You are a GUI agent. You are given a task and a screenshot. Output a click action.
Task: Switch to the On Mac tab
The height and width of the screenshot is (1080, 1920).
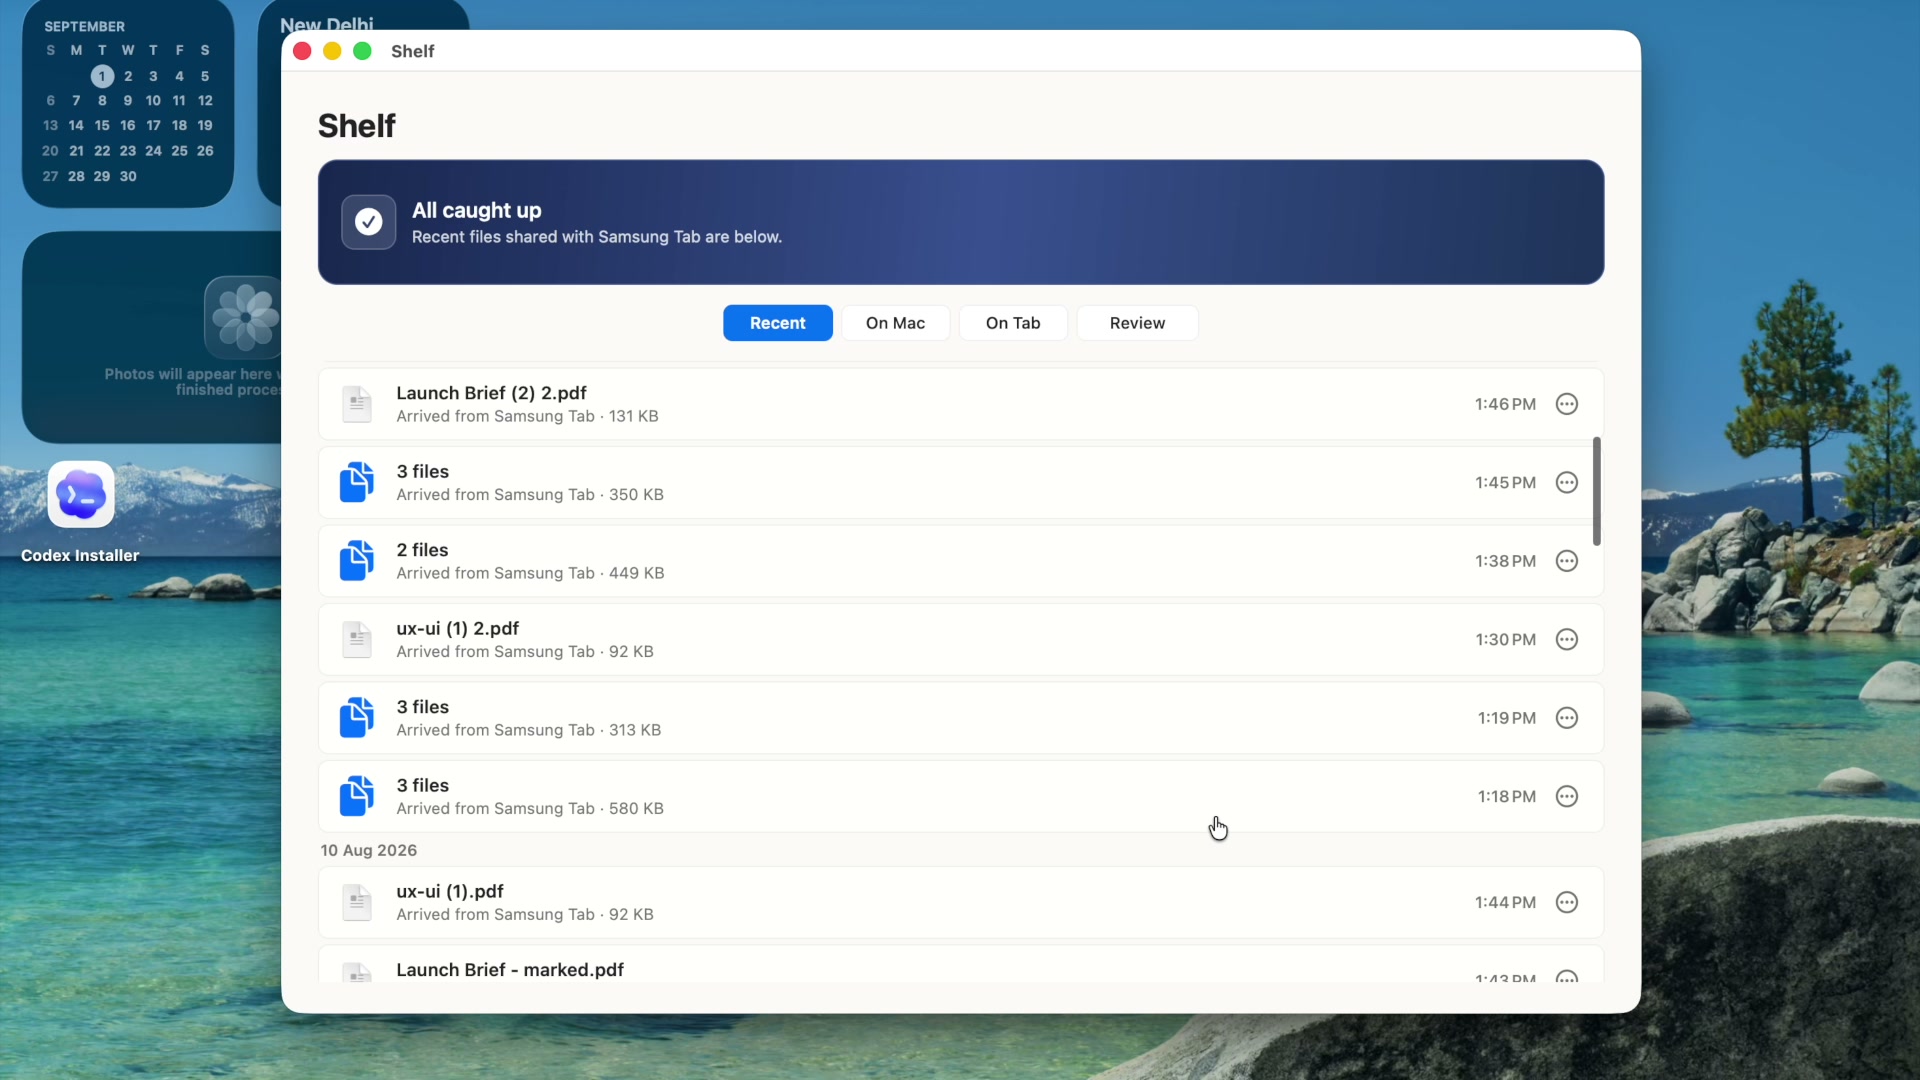pos(896,323)
